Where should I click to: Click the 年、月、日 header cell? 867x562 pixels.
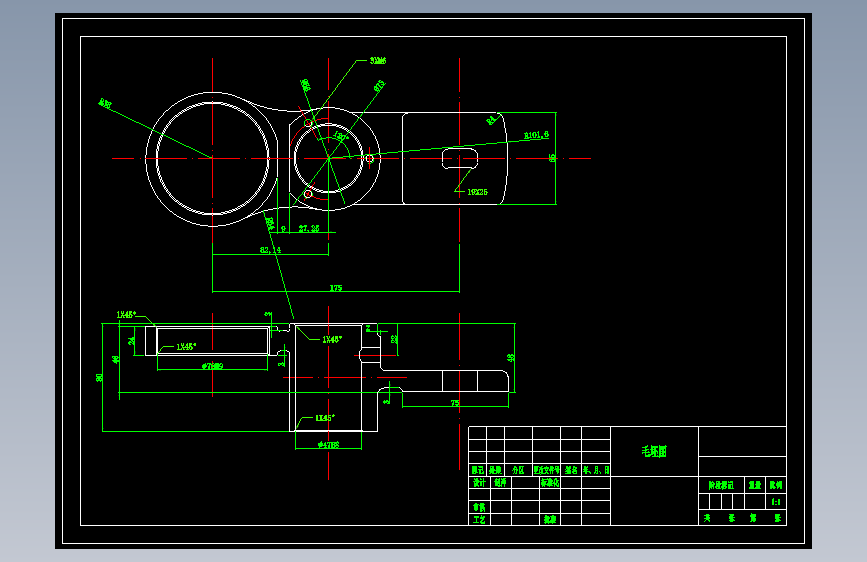(x=596, y=470)
